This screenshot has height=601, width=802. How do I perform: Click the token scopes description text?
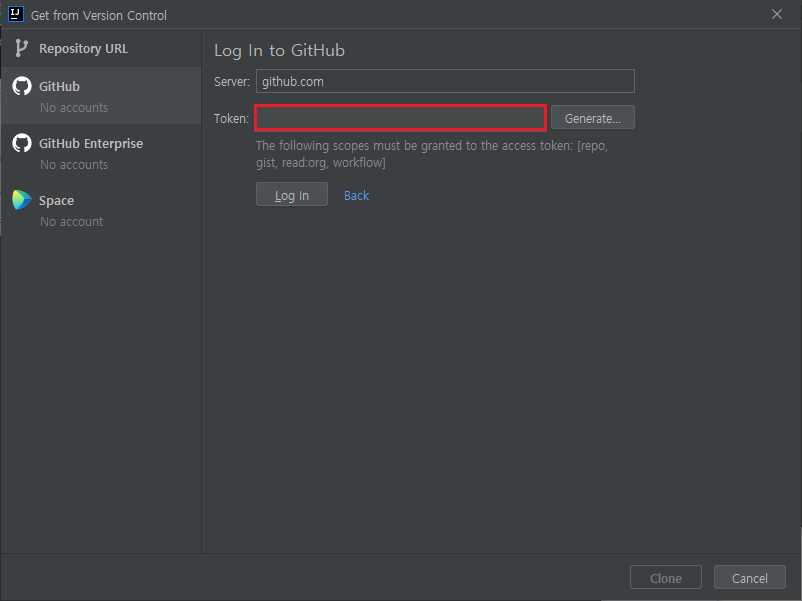tap(432, 154)
